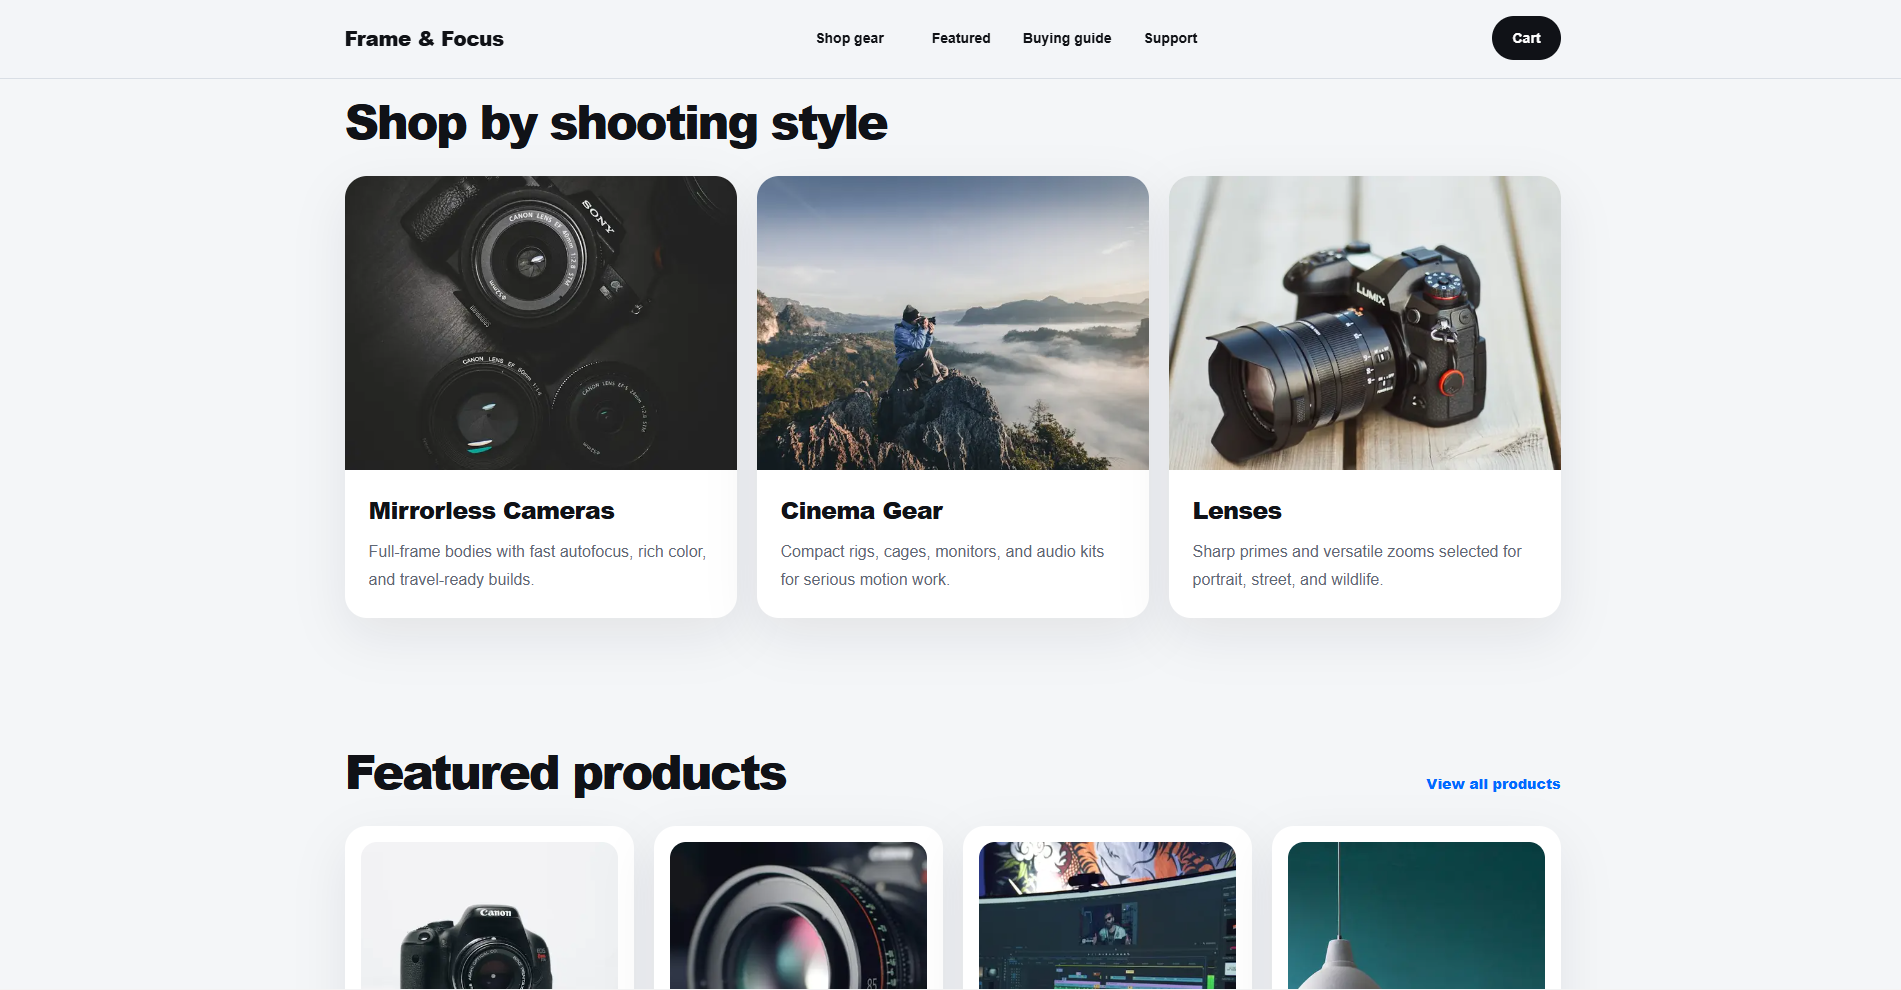The image size is (1901, 990).
Task: Select Support in the top navigation
Action: click(1171, 38)
